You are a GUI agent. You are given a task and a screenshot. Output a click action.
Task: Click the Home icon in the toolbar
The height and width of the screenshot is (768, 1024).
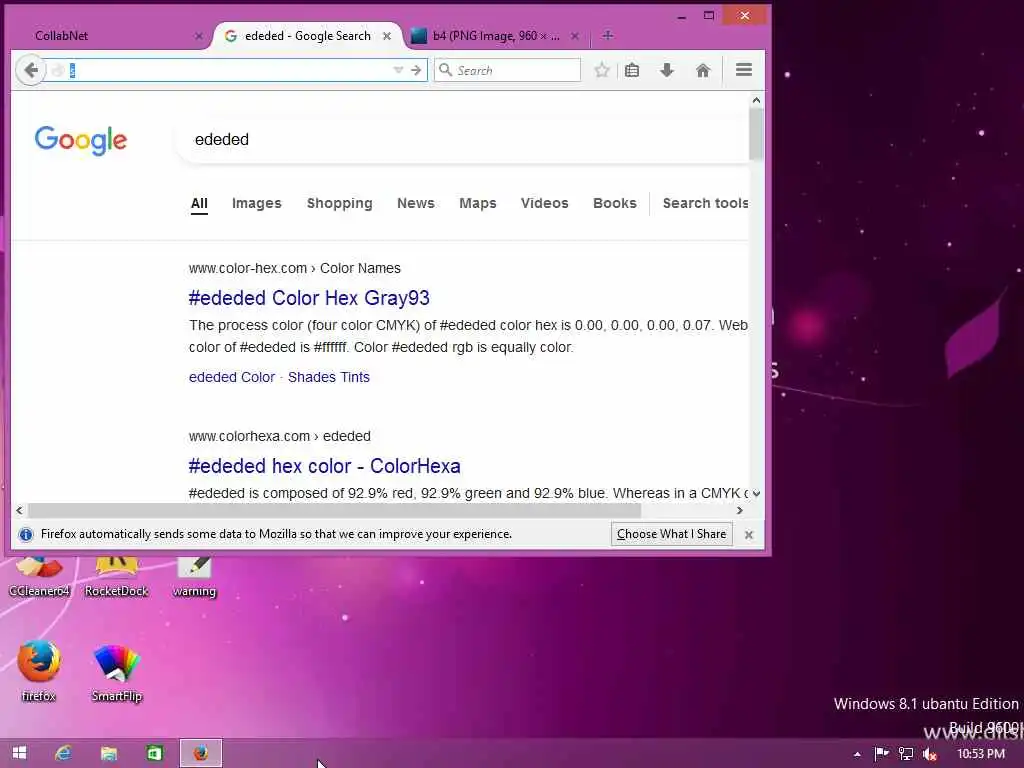click(x=703, y=70)
